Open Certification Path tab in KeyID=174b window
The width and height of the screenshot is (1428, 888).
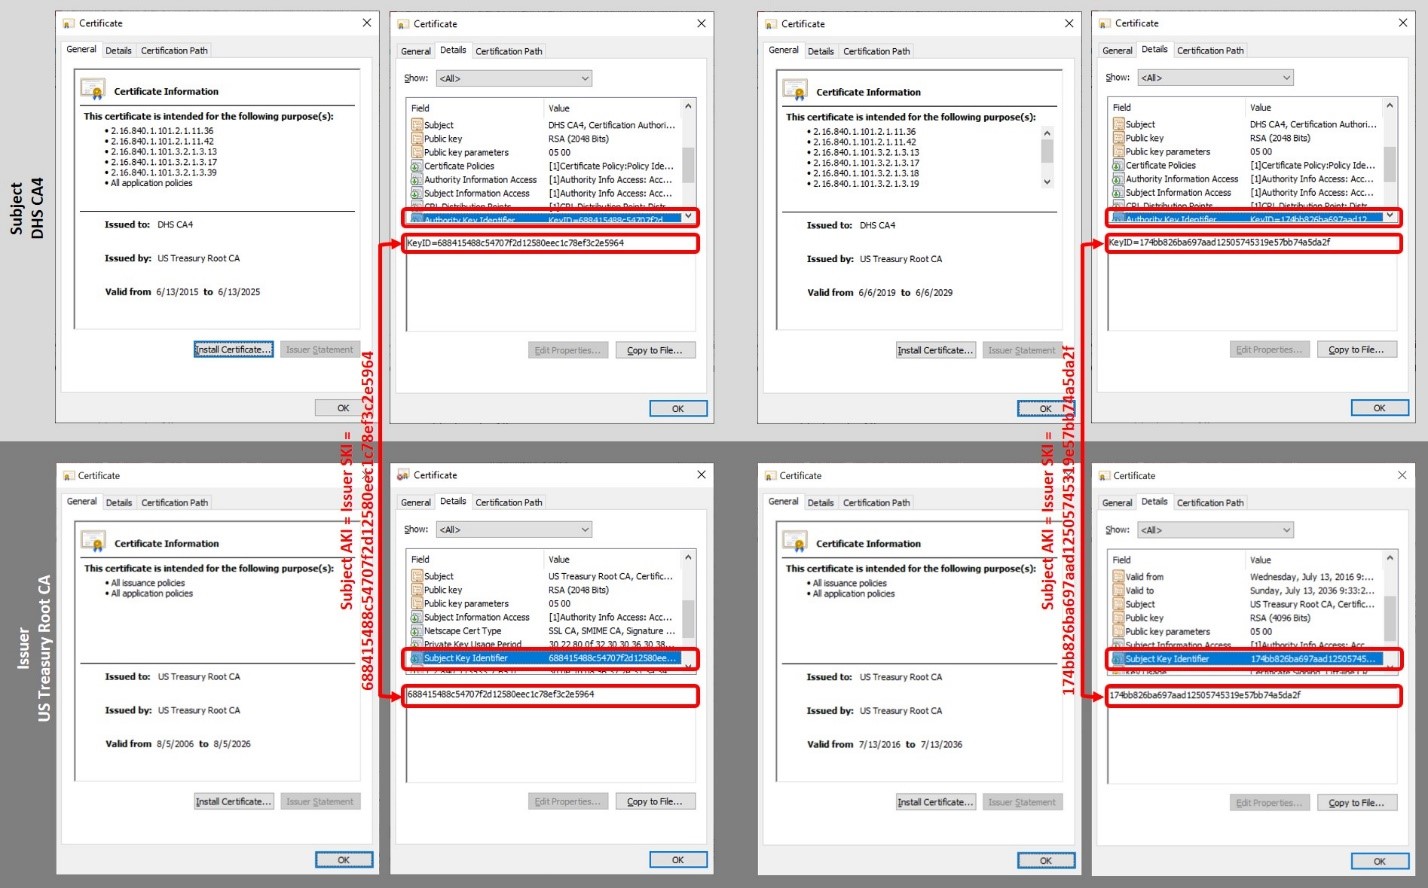pos(1210,50)
